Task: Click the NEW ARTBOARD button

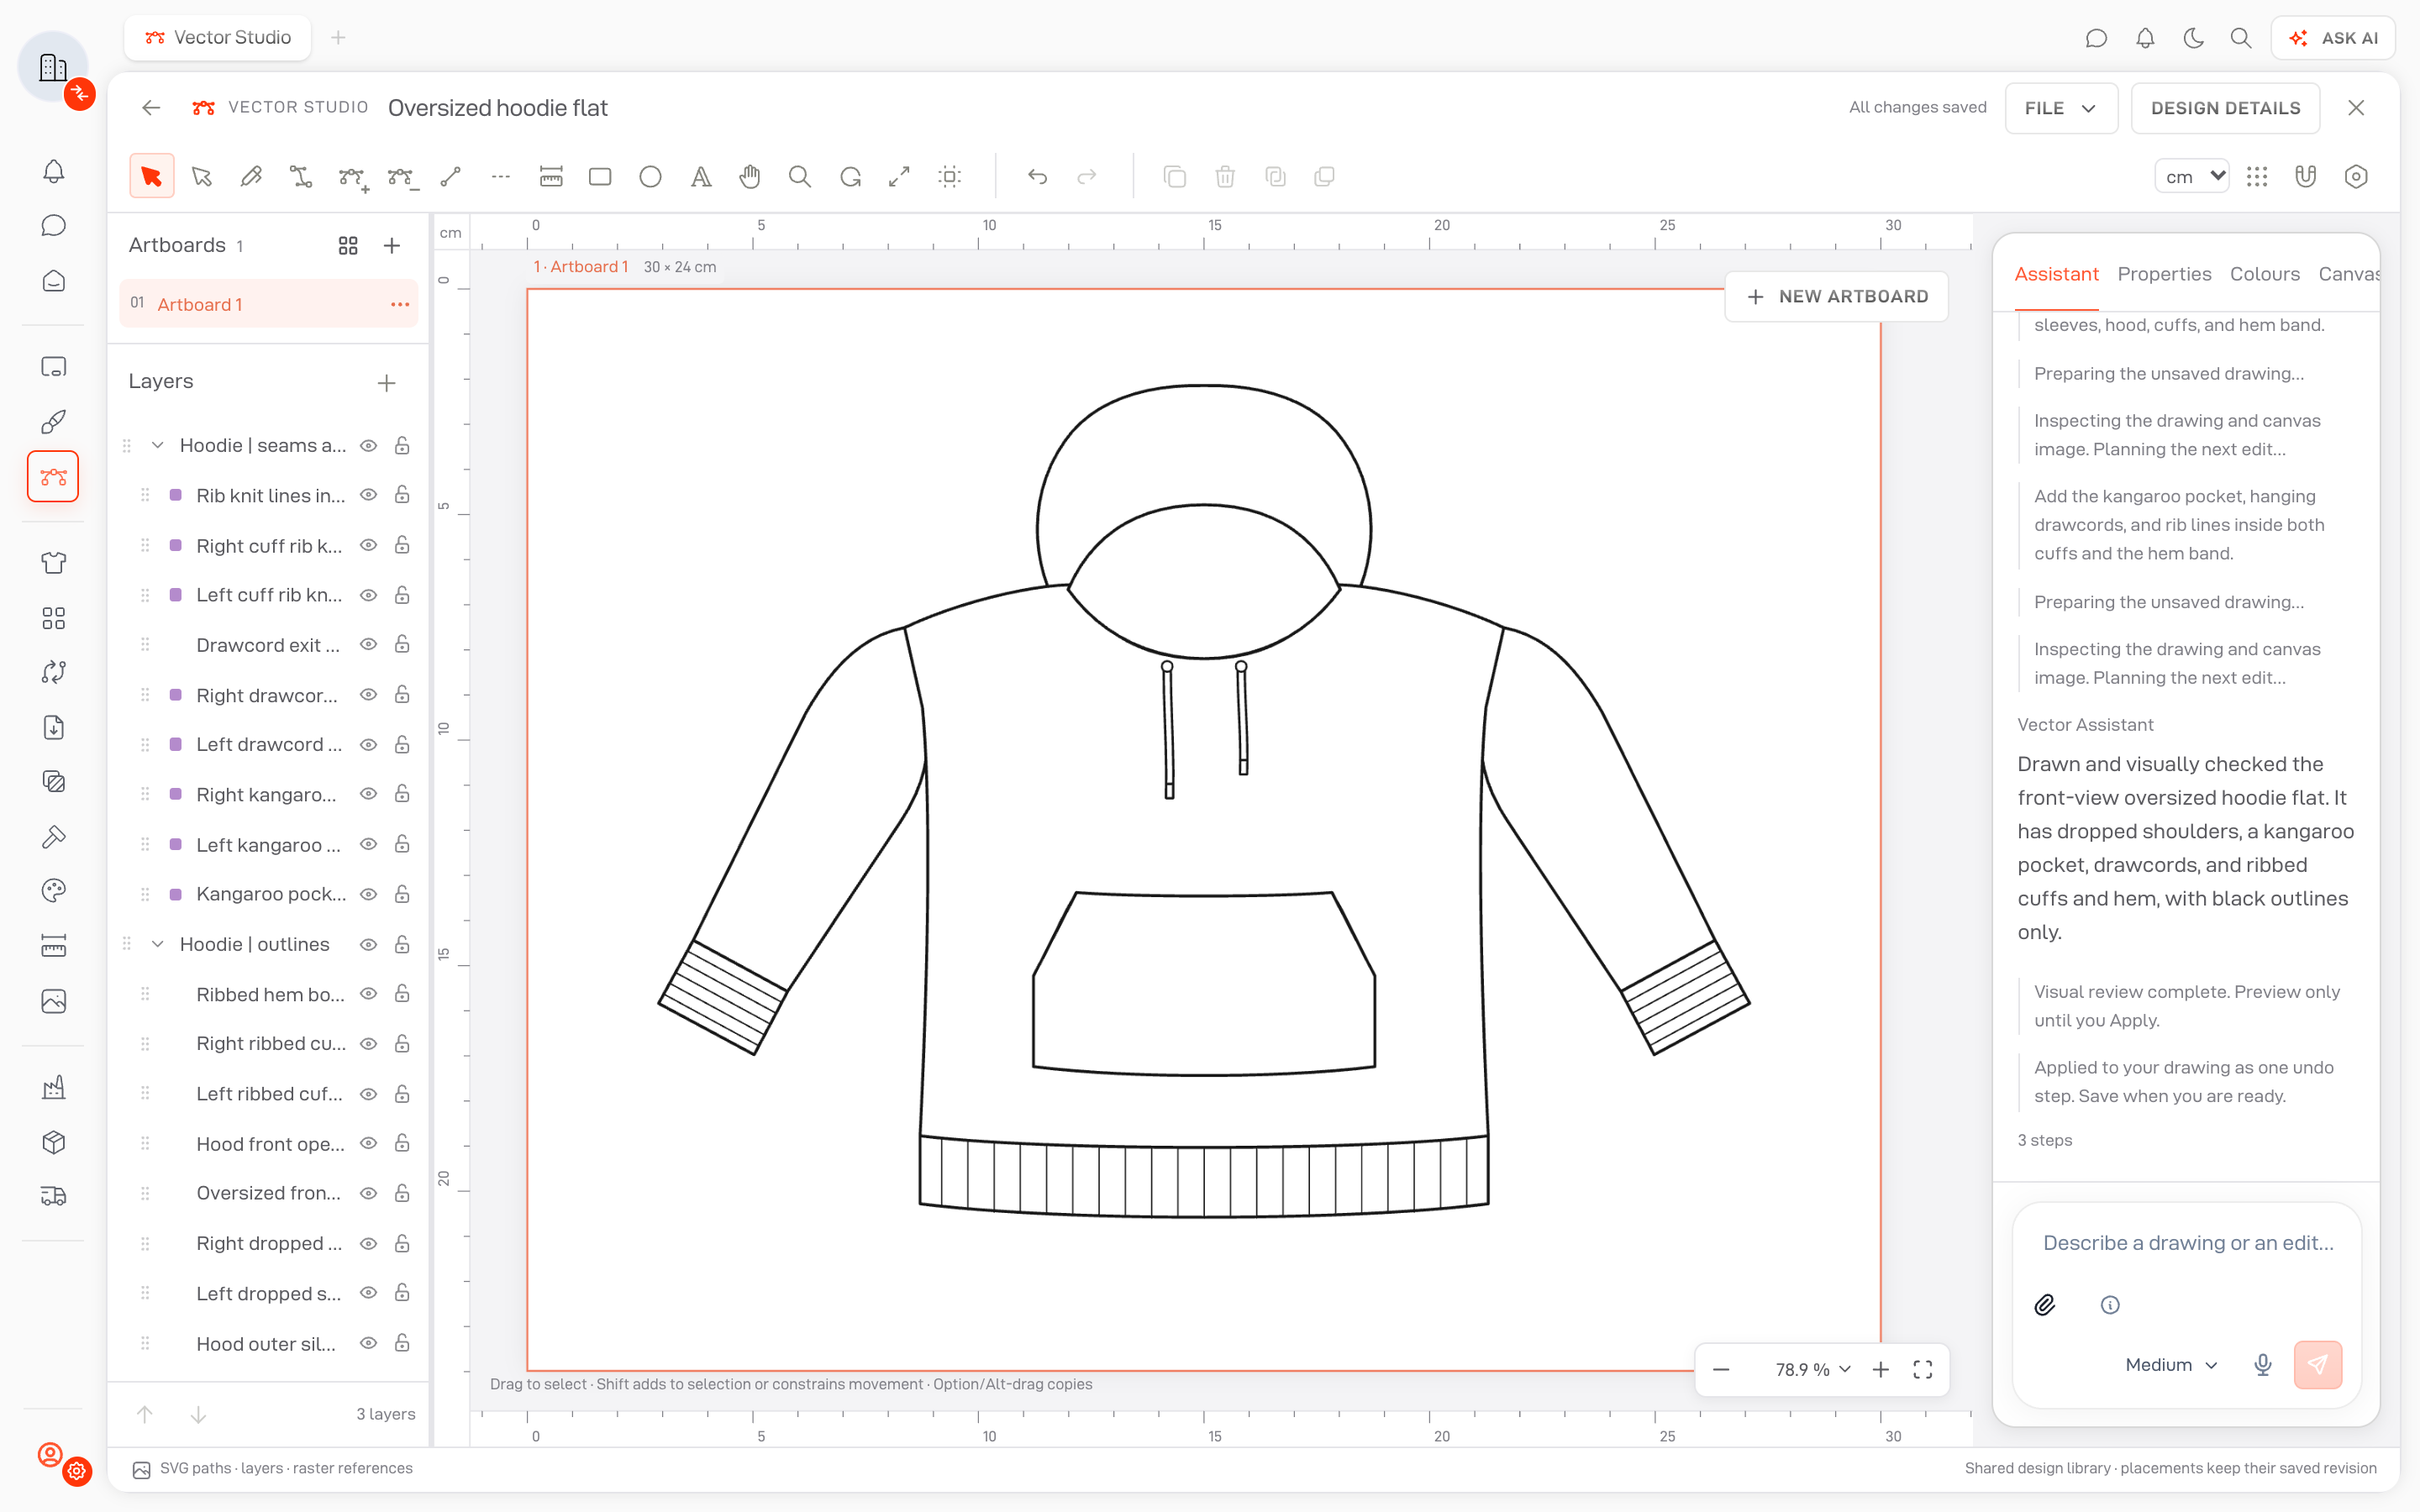Action: (x=1836, y=297)
